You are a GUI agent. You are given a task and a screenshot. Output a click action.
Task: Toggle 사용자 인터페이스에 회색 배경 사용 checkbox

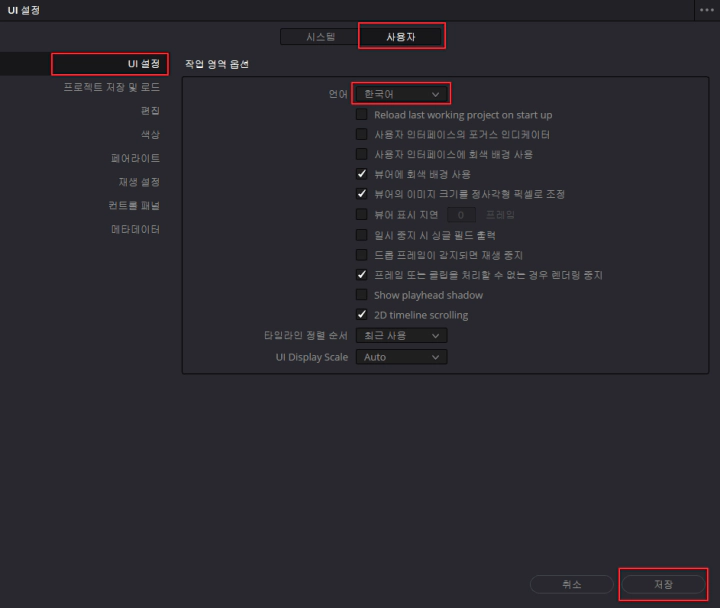(x=362, y=154)
